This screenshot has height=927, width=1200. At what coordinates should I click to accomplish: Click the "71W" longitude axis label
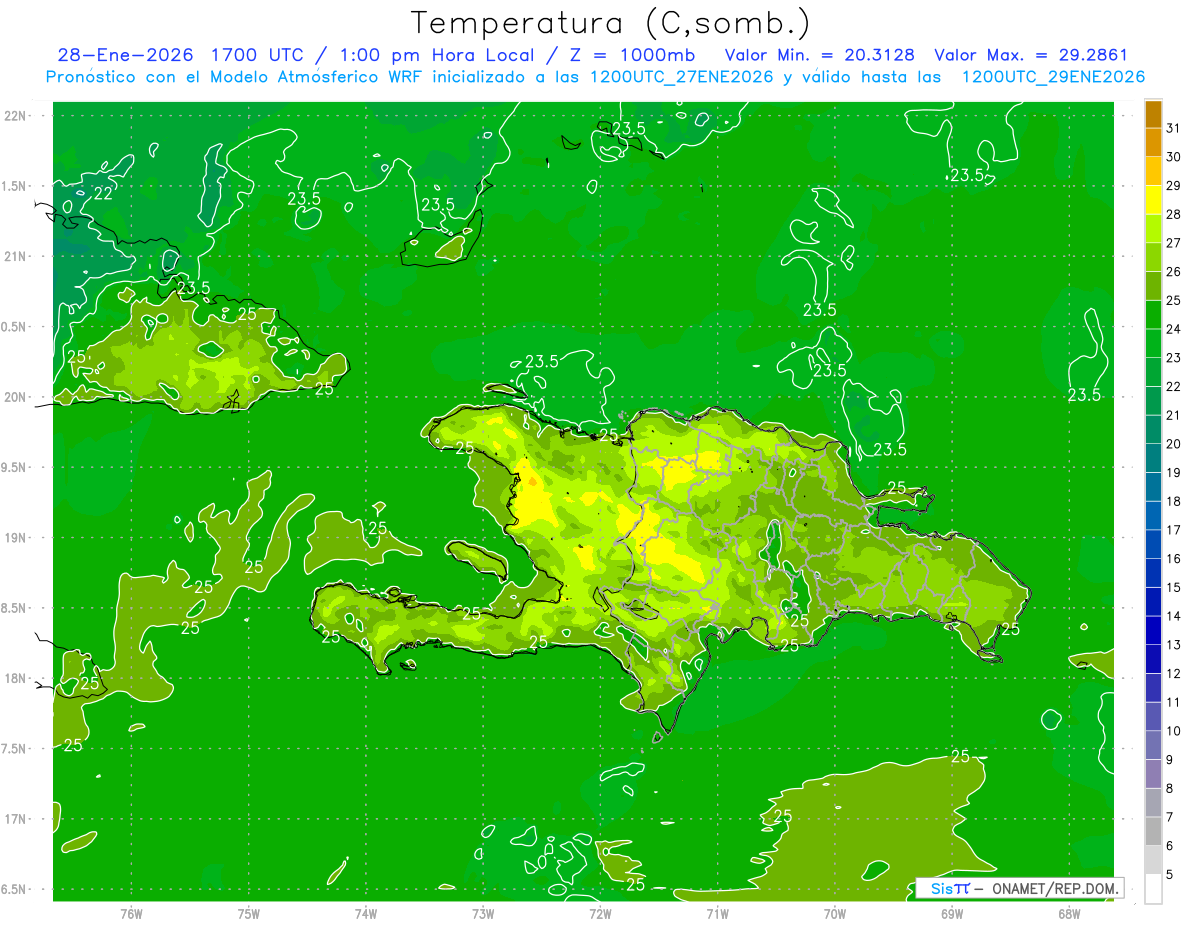717,913
